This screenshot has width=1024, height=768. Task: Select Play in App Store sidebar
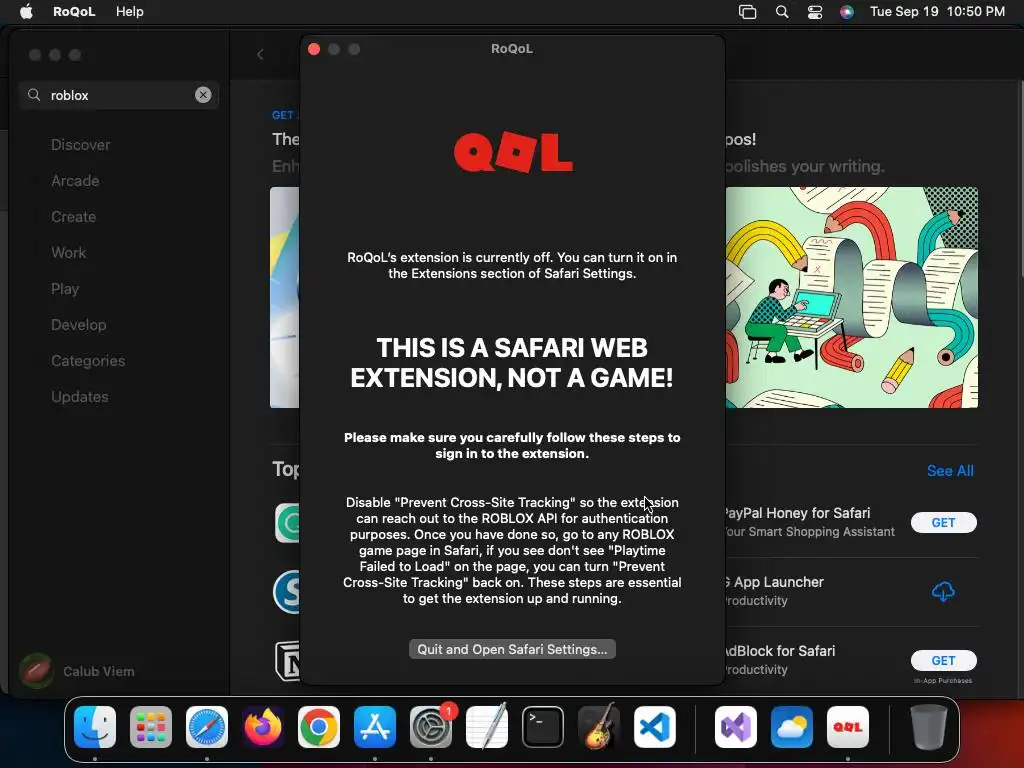pos(65,289)
